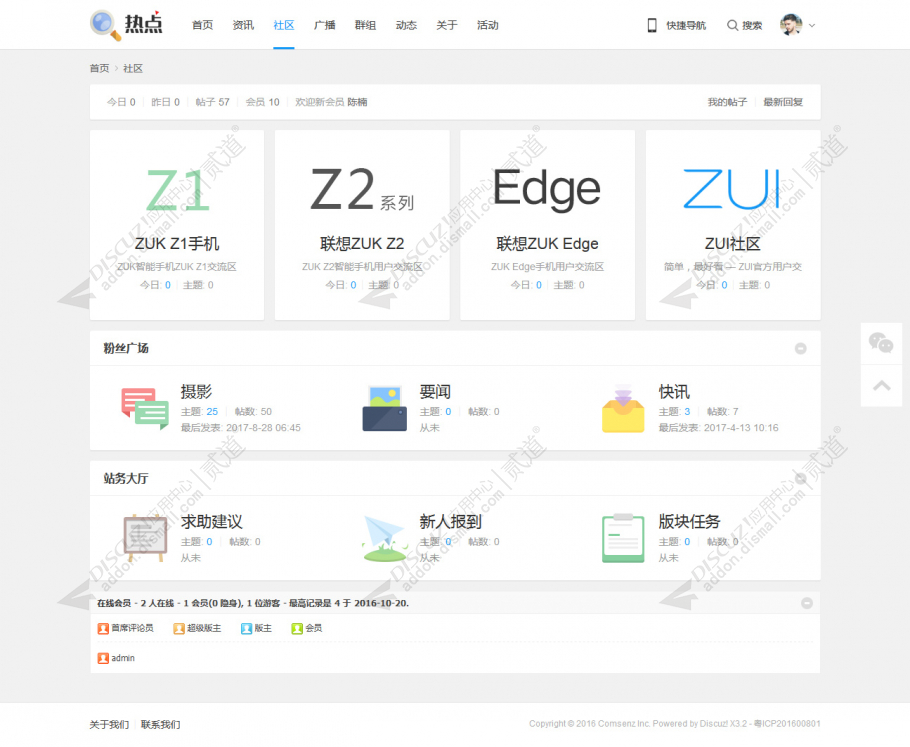910x747 pixels.
Task: Open the 群组 nav tab
Action: click(x=366, y=25)
